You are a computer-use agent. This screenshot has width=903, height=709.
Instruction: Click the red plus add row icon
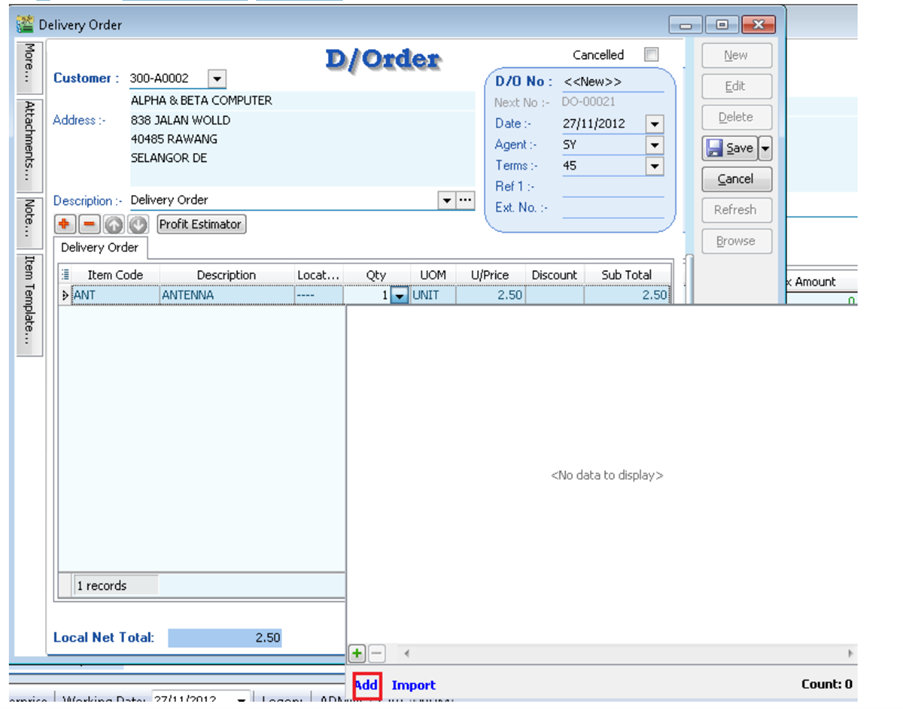65,225
